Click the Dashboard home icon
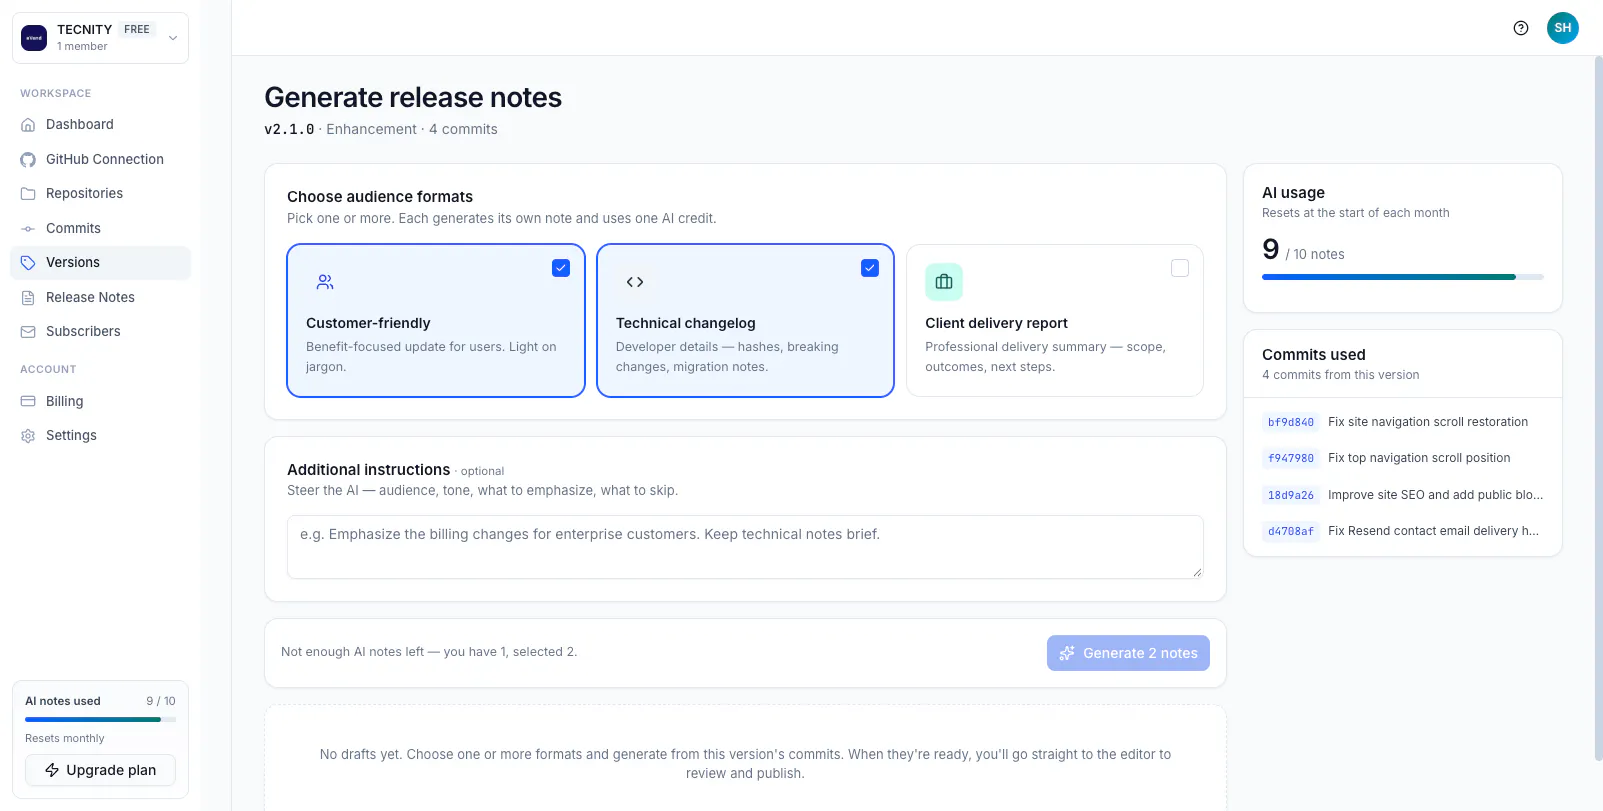This screenshot has height=811, width=1603. (28, 125)
